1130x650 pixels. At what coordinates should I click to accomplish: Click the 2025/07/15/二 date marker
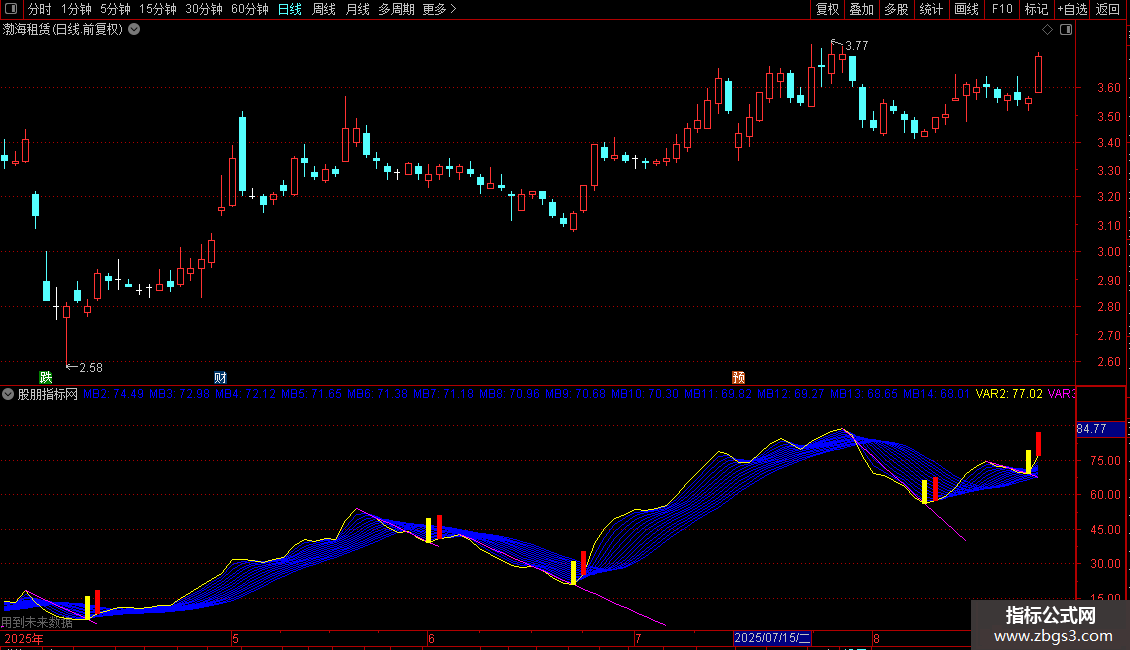773,638
